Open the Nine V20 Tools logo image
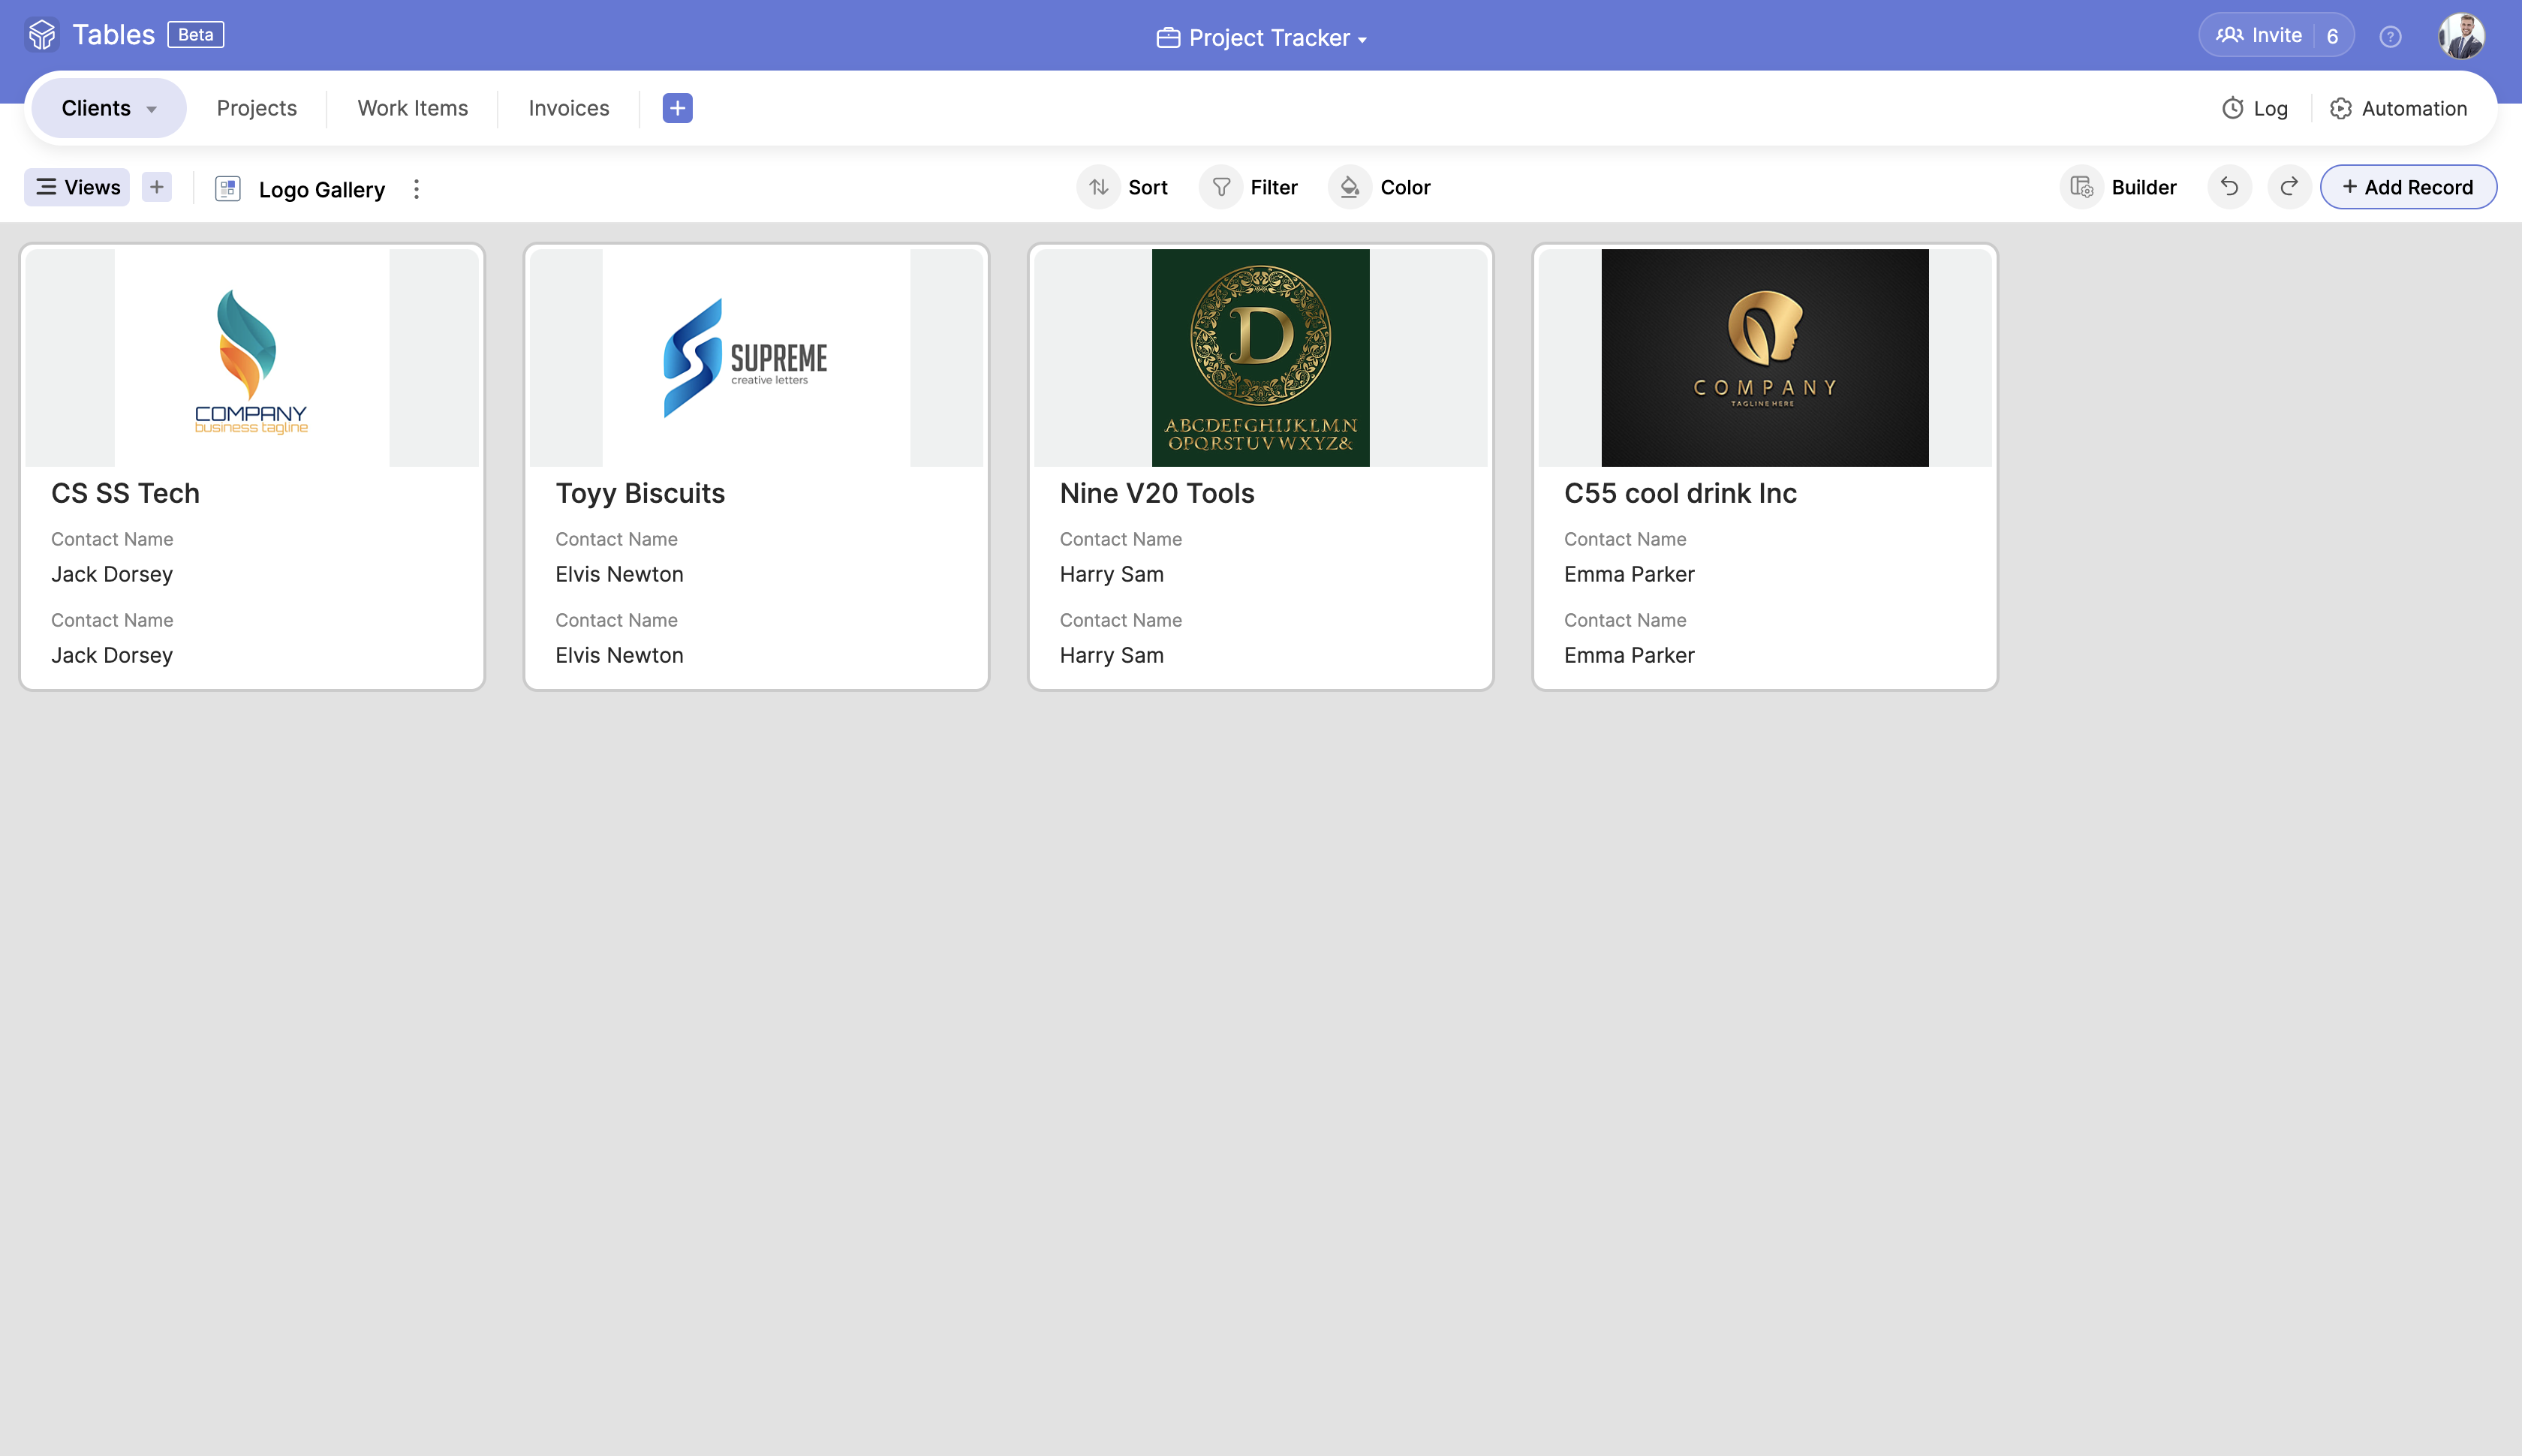The image size is (2522, 1456). [1260, 358]
